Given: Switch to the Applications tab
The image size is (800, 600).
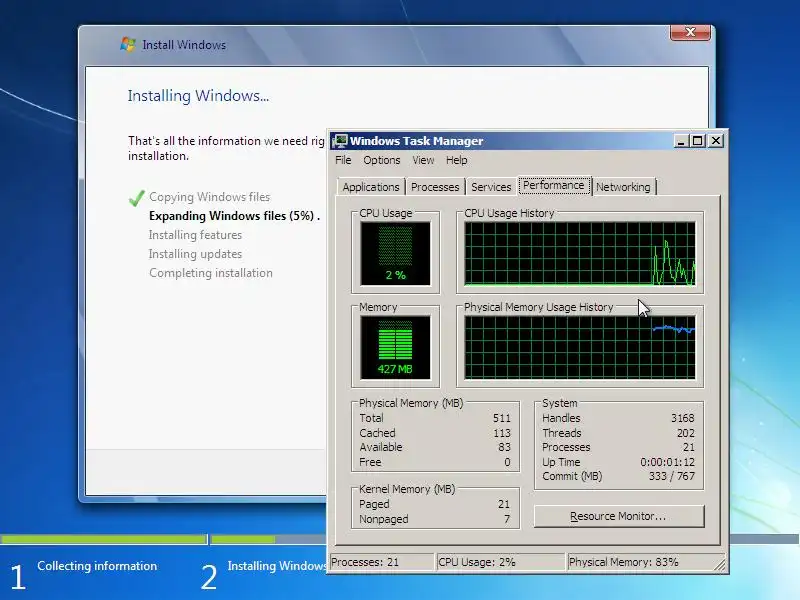Looking at the screenshot, I should [x=371, y=187].
